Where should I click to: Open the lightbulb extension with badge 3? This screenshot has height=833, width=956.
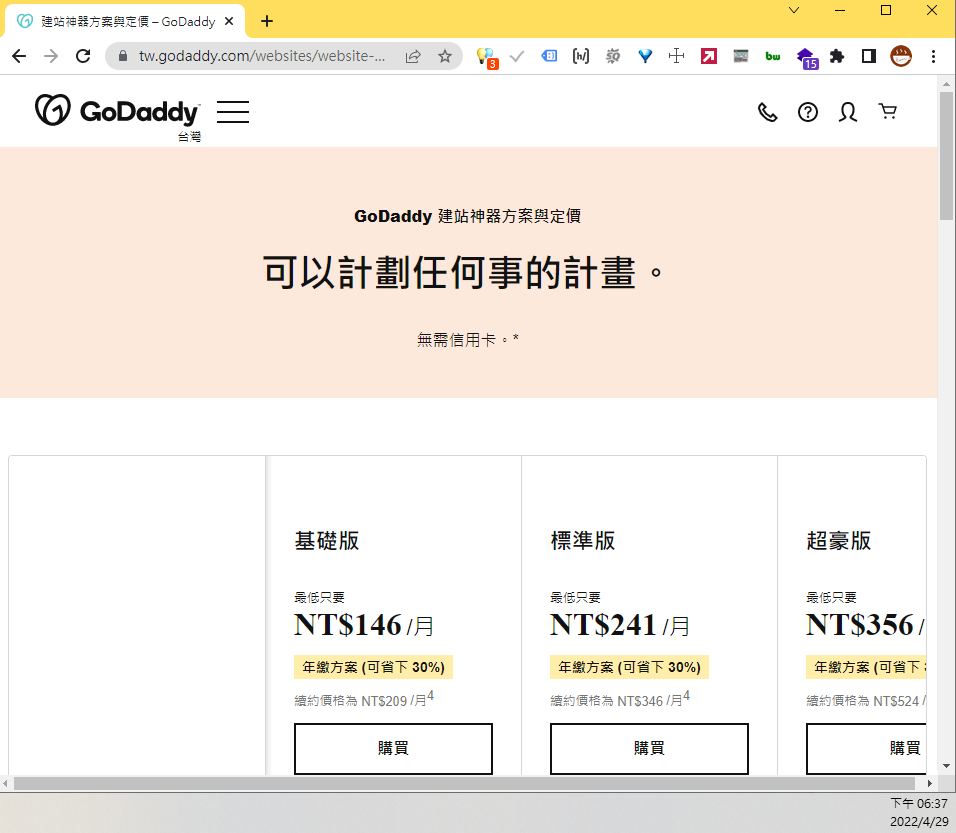click(487, 57)
